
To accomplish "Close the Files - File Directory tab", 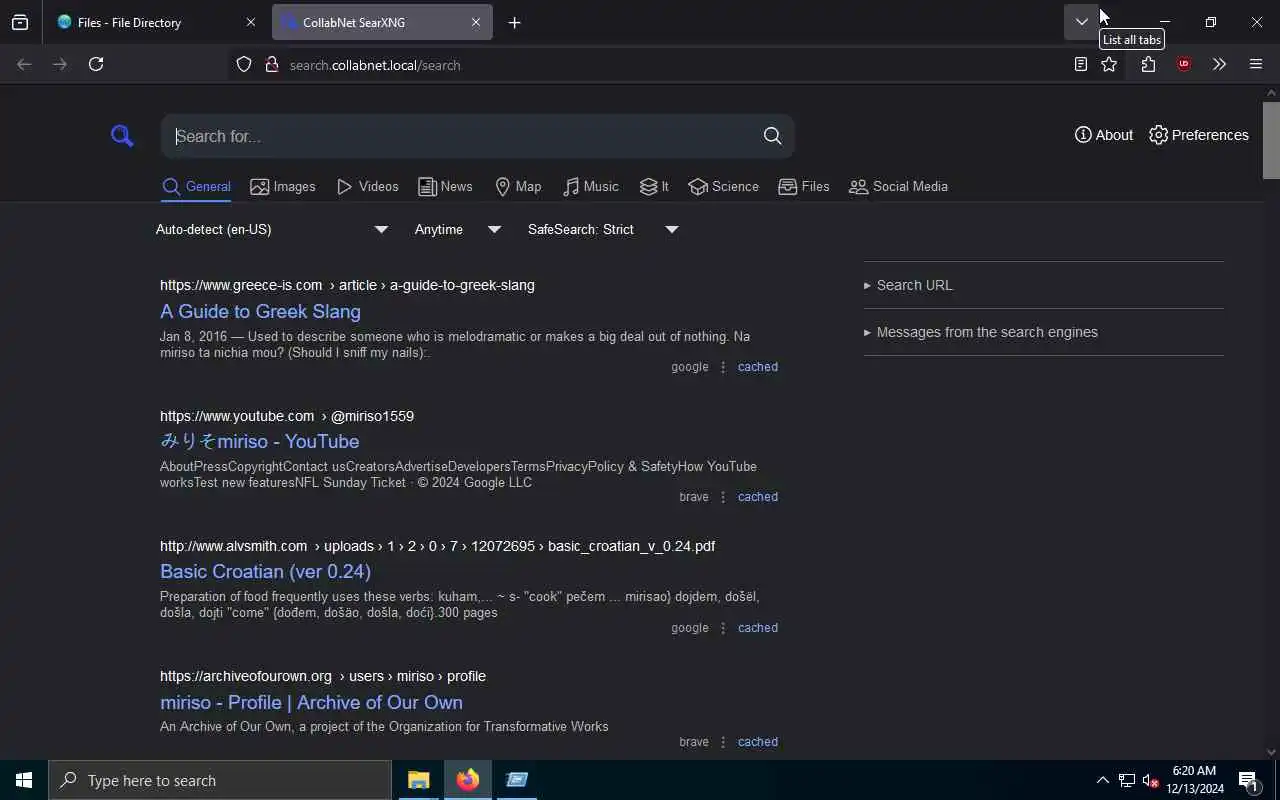I will click(x=250, y=22).
